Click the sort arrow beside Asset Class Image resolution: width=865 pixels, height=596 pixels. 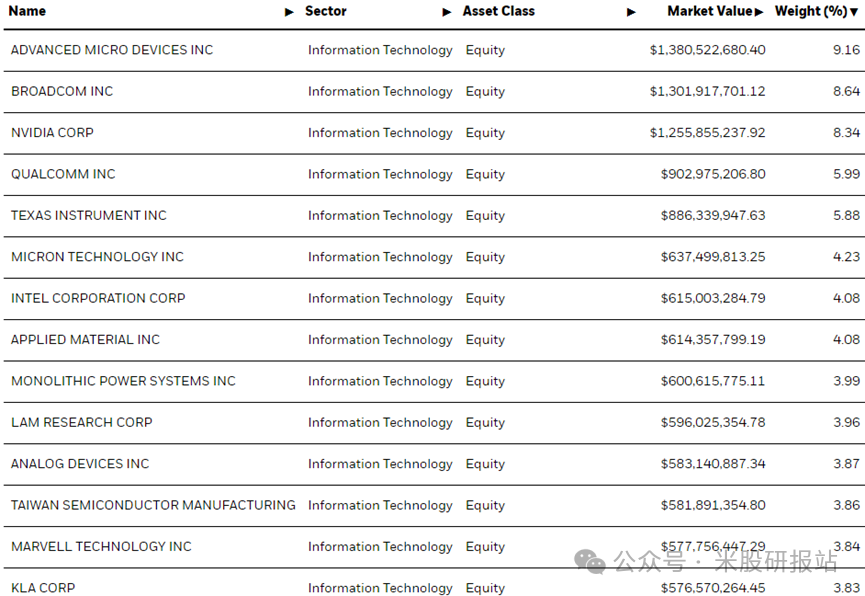click(631, 12)
